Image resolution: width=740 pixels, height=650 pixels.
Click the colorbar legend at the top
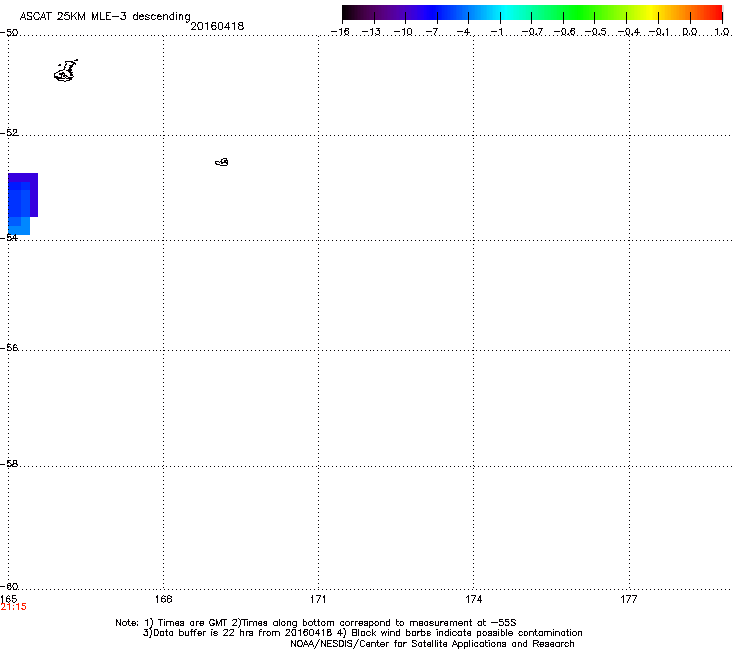pos(532,13)
